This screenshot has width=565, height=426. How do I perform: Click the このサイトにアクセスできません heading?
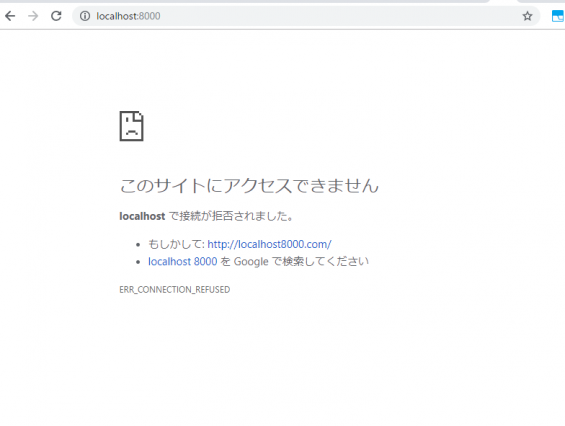click(249, 186)
